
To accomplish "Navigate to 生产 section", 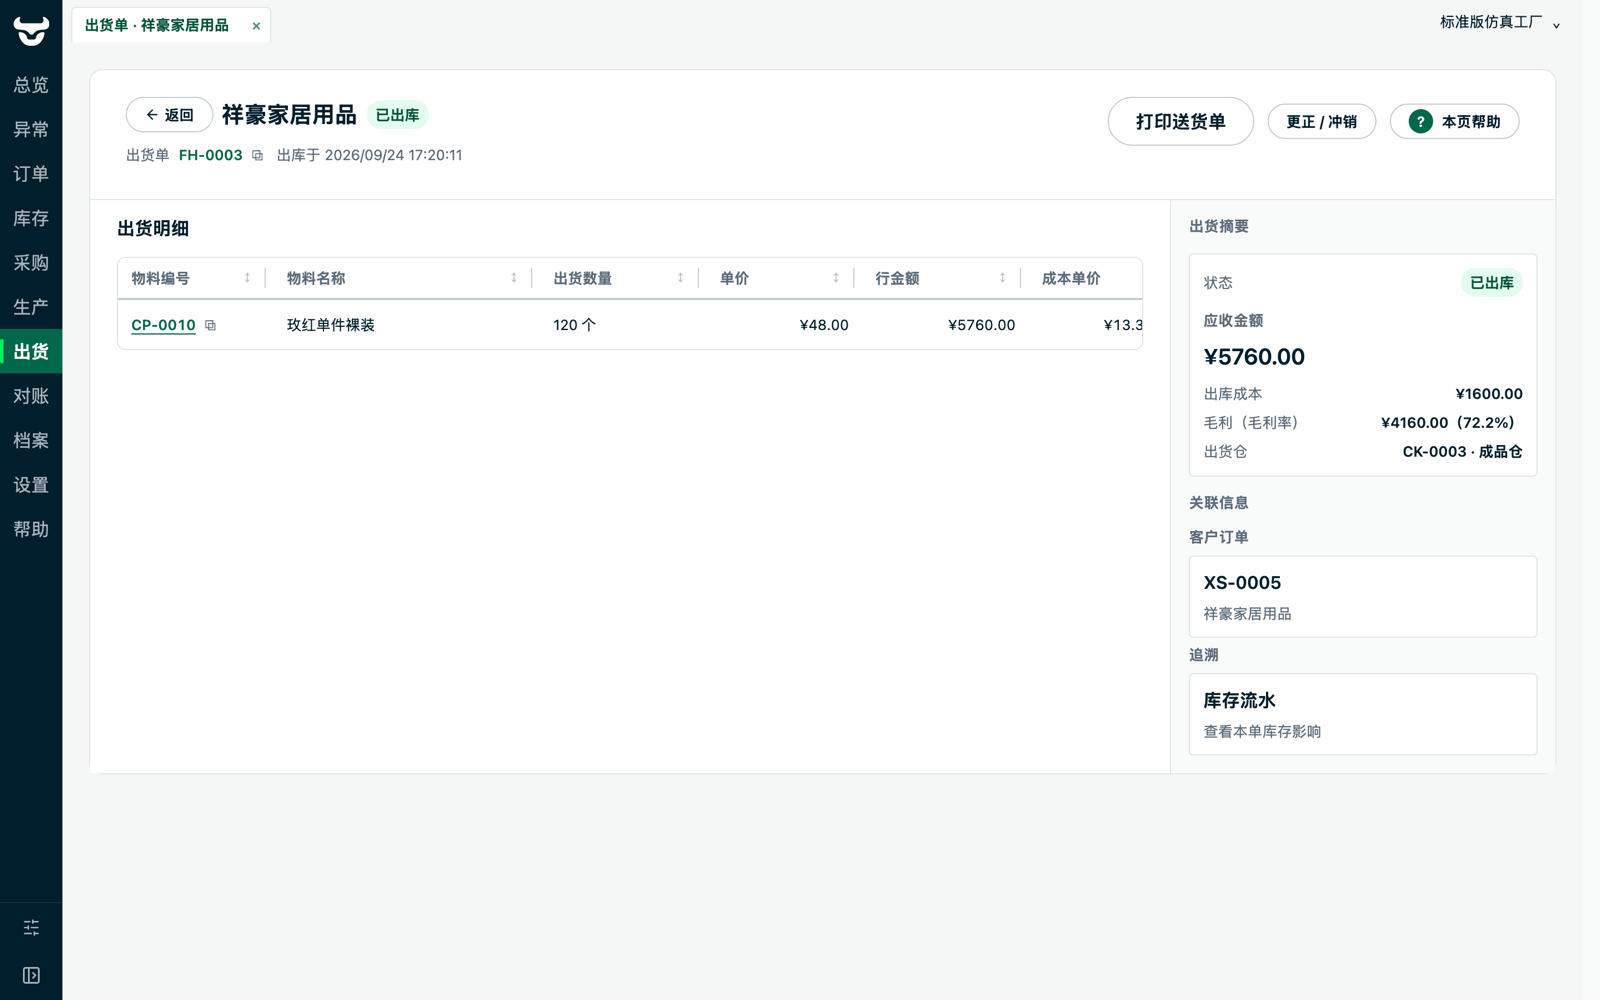I will click(31, 307).
